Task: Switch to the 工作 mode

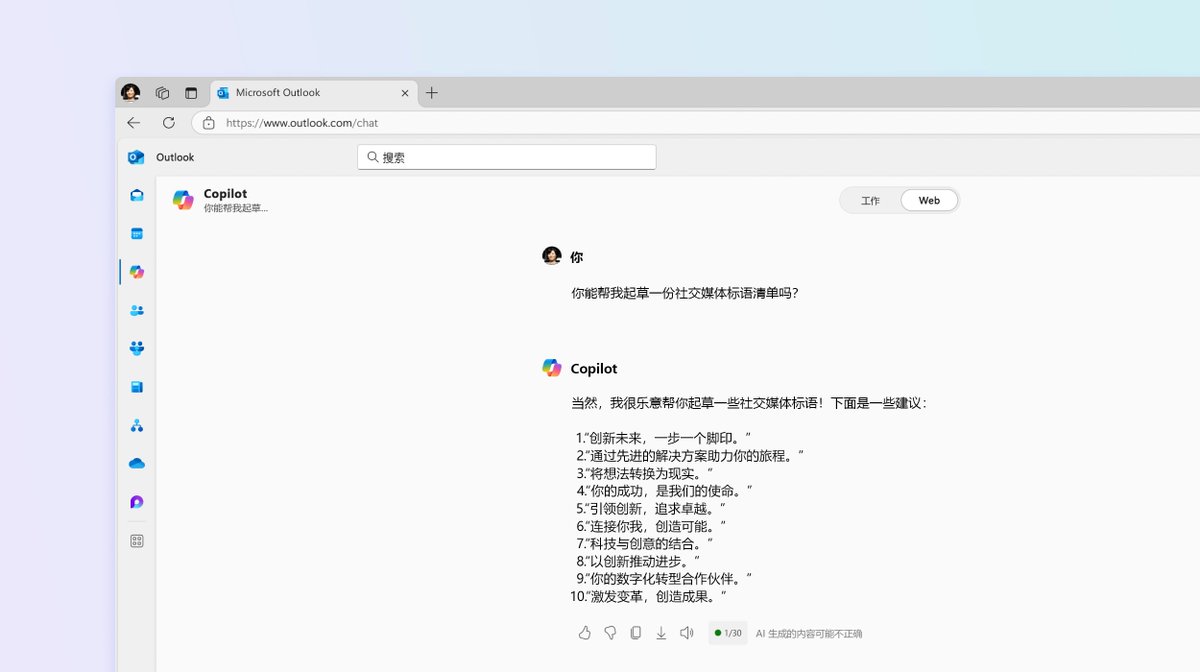Action: pyautogui.click(x=871, y=200)
